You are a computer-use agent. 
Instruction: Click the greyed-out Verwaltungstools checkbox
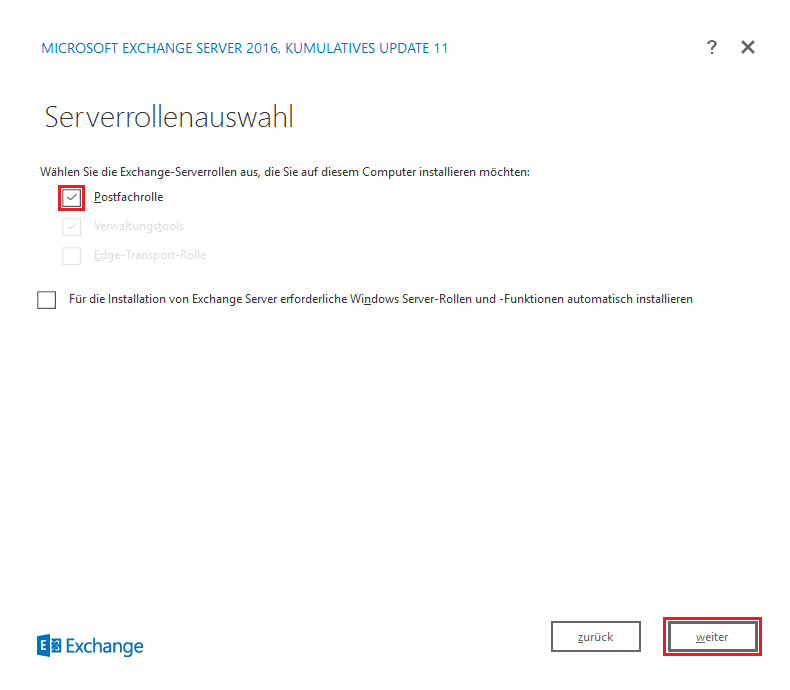pyautogui.click(x=71, y=227)
